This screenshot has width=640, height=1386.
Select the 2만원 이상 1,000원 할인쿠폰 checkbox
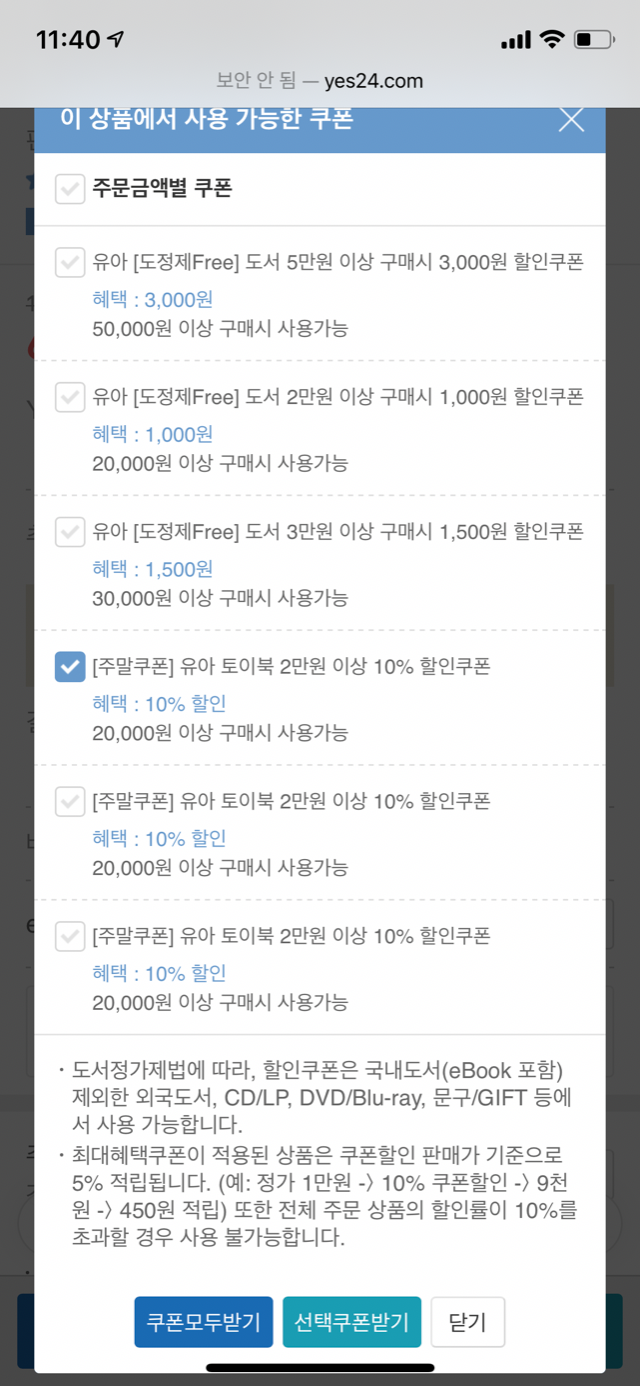pos(70,397)
